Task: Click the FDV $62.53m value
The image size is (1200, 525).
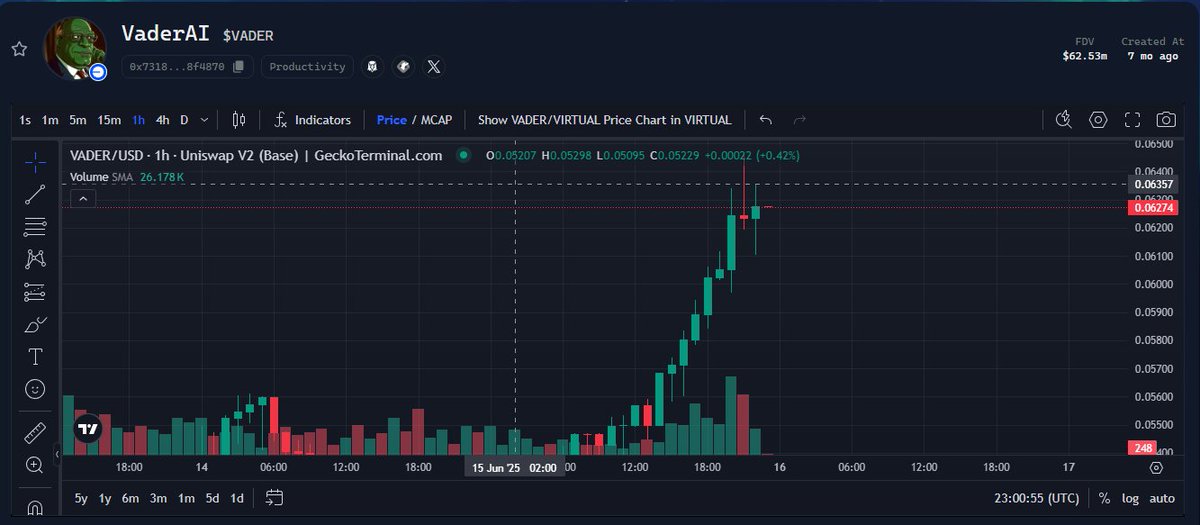Action: point(1085,56)
